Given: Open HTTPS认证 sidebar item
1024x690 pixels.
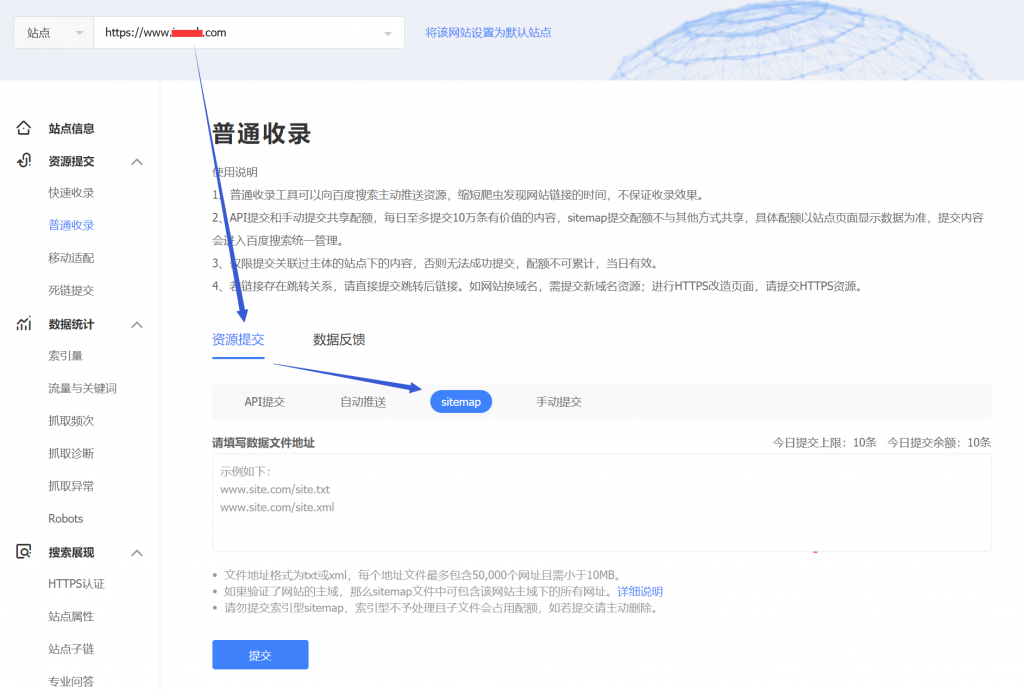Looking at the screenshot, I should [76, 584].
